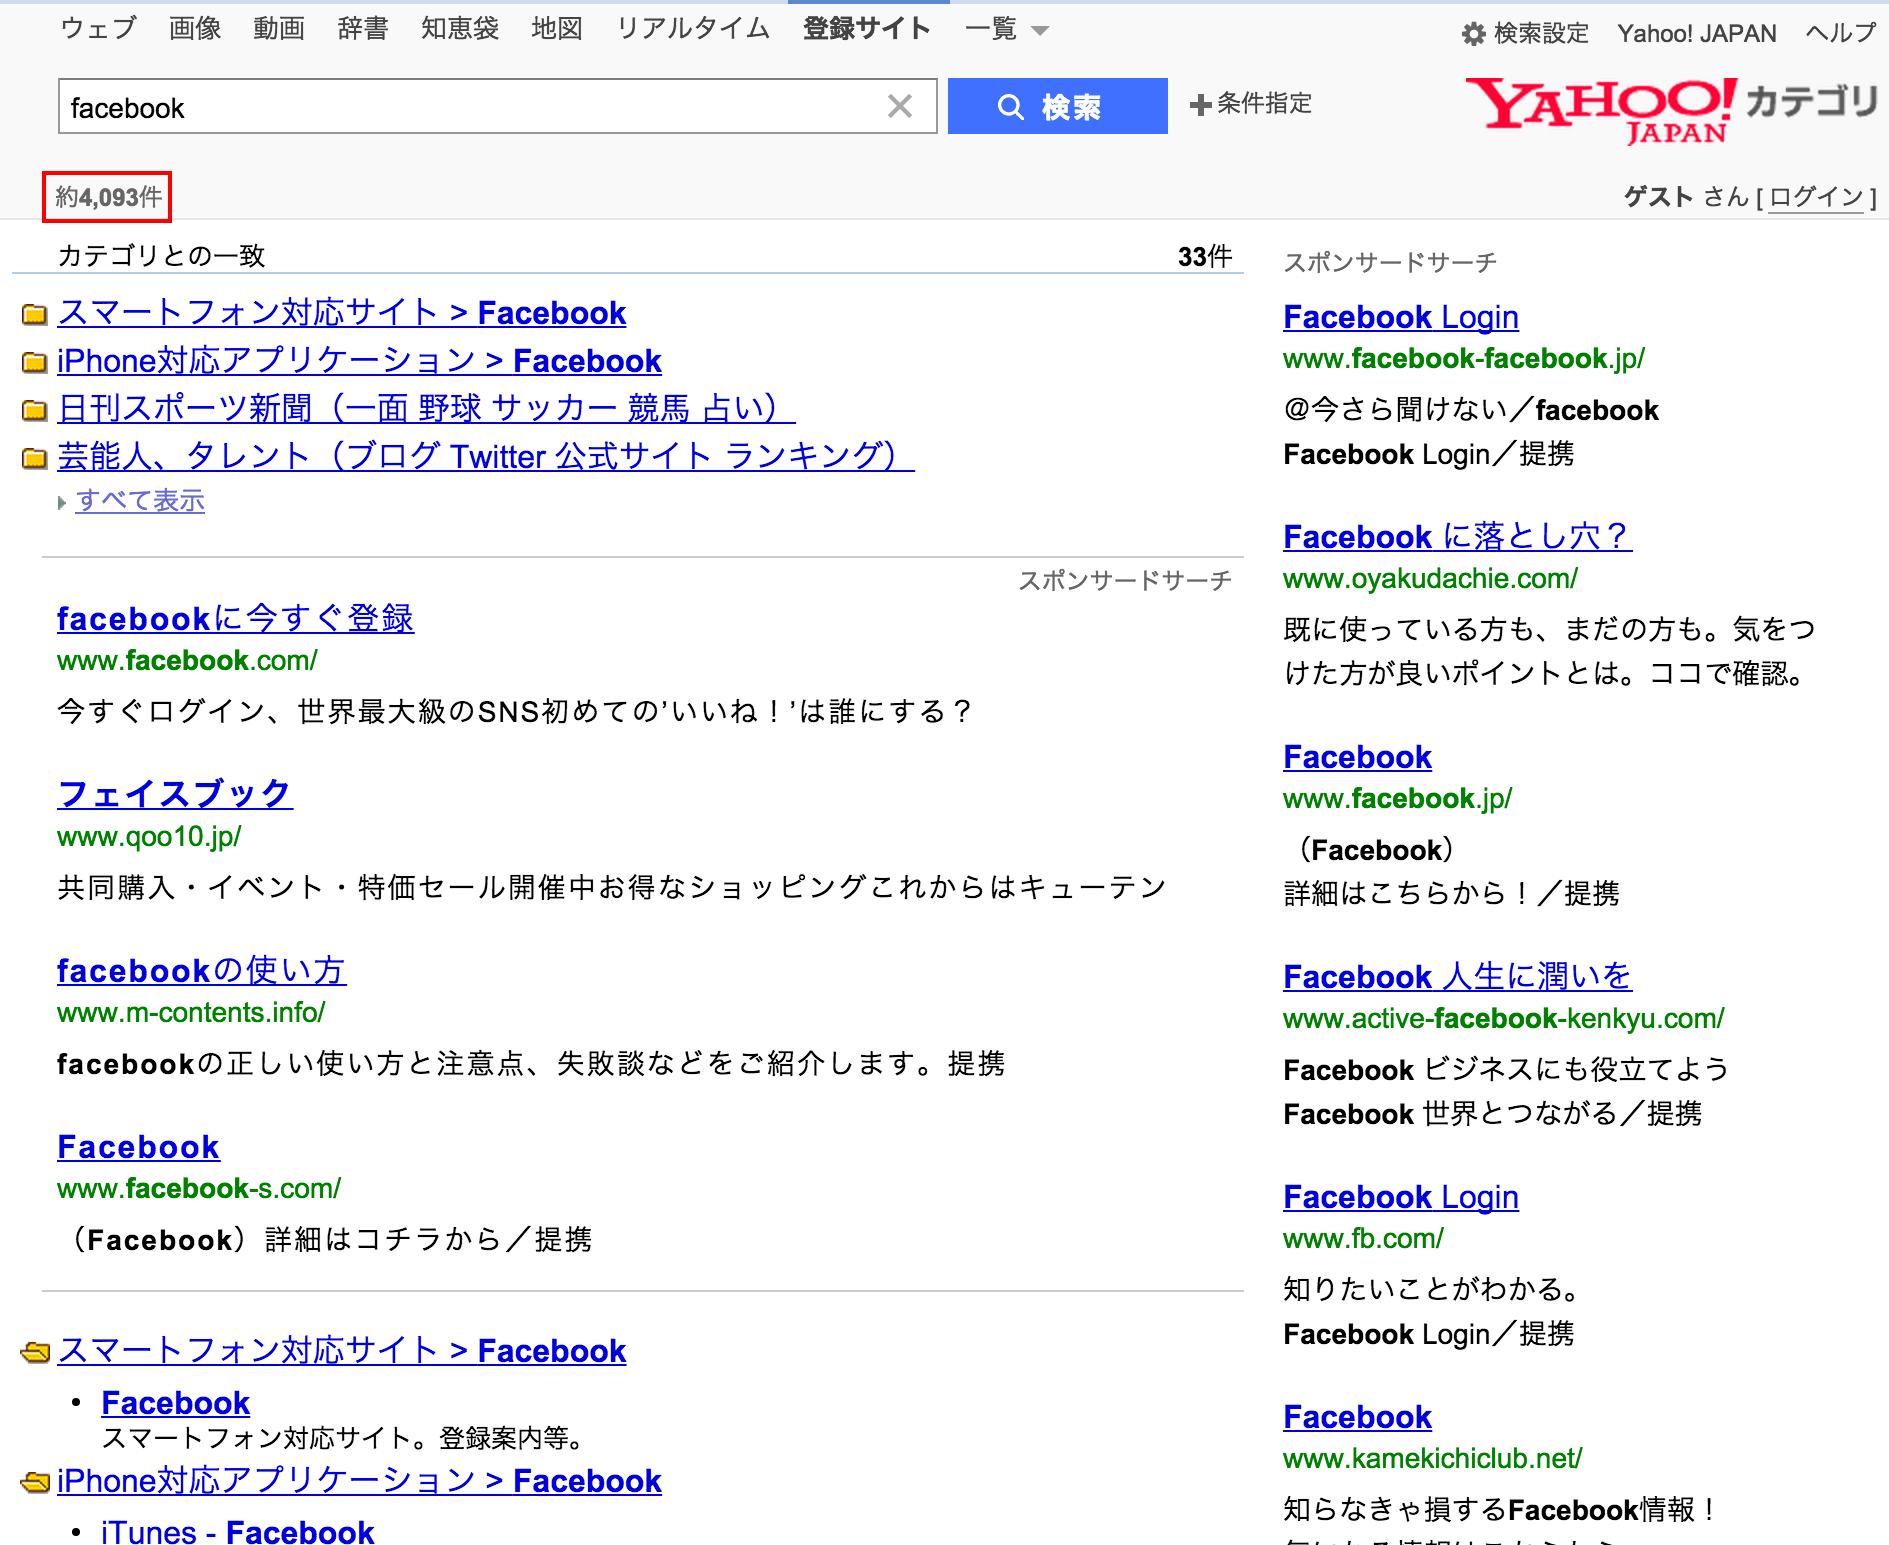Image resolution: width=1889 pixels, height=1545 pixels.
Task: Expand categories with すべて表示
Action: (140, 501)
